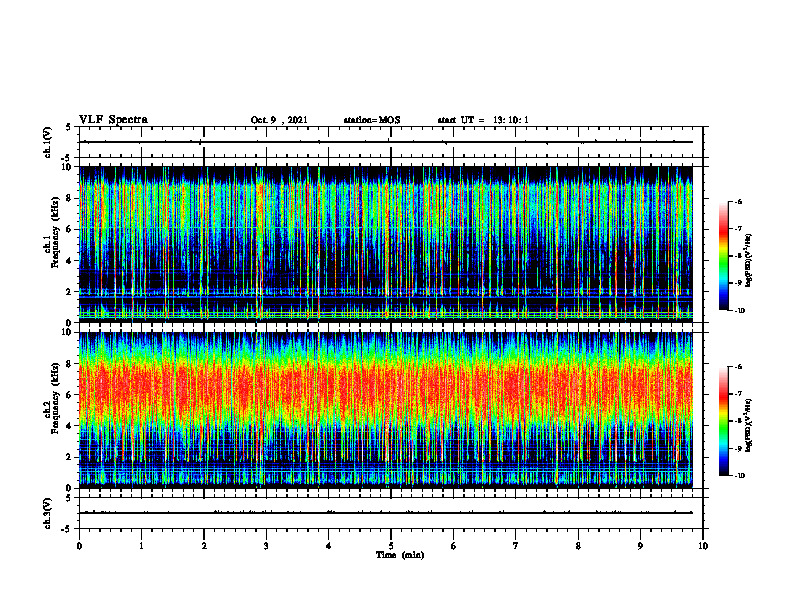The height and width of the screenshot is (612, 792).
Task: Click the time axis tick label "9"
Action: click(x=640, y=546)
